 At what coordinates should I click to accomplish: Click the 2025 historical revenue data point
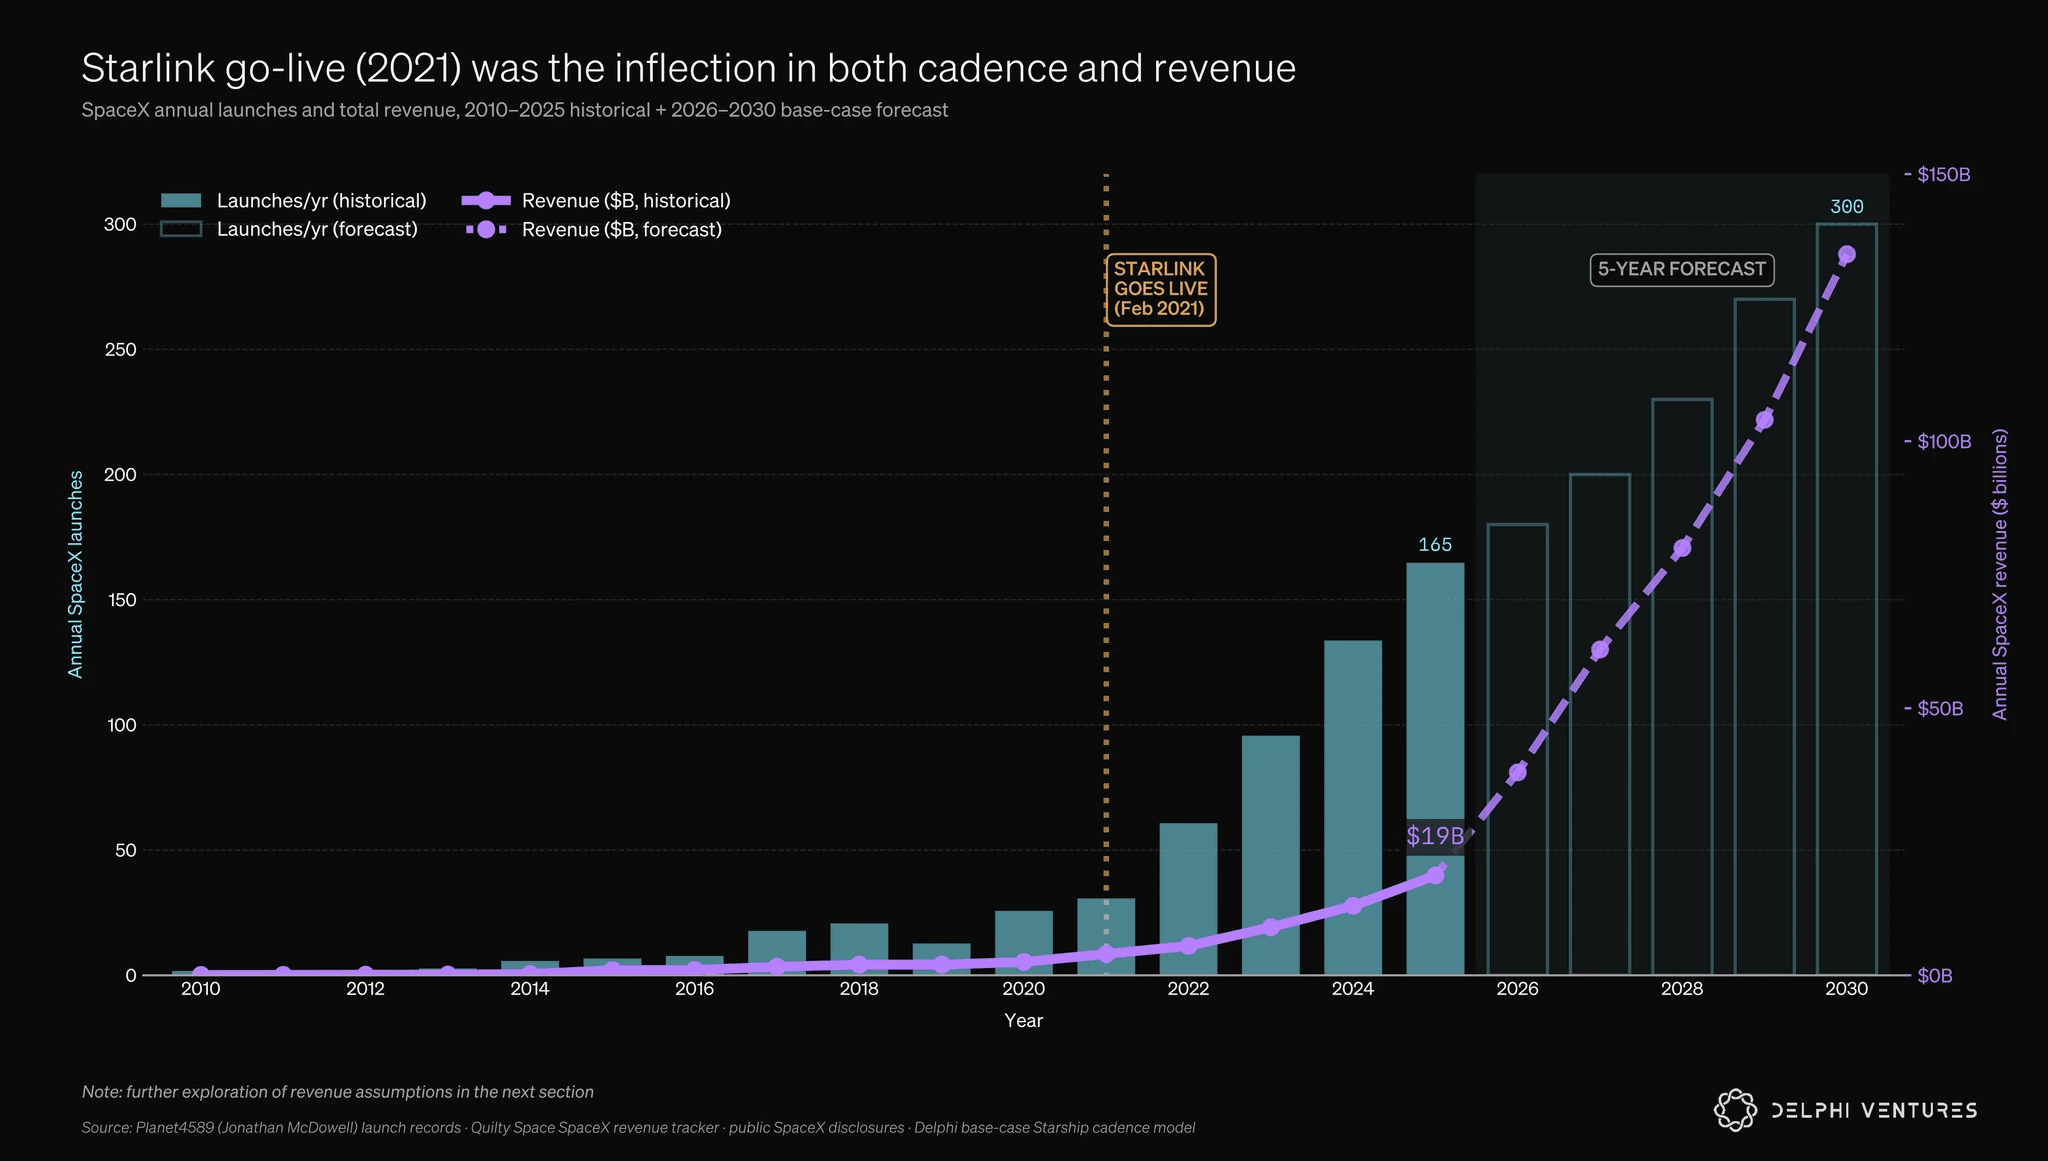tap(1435, 875)
